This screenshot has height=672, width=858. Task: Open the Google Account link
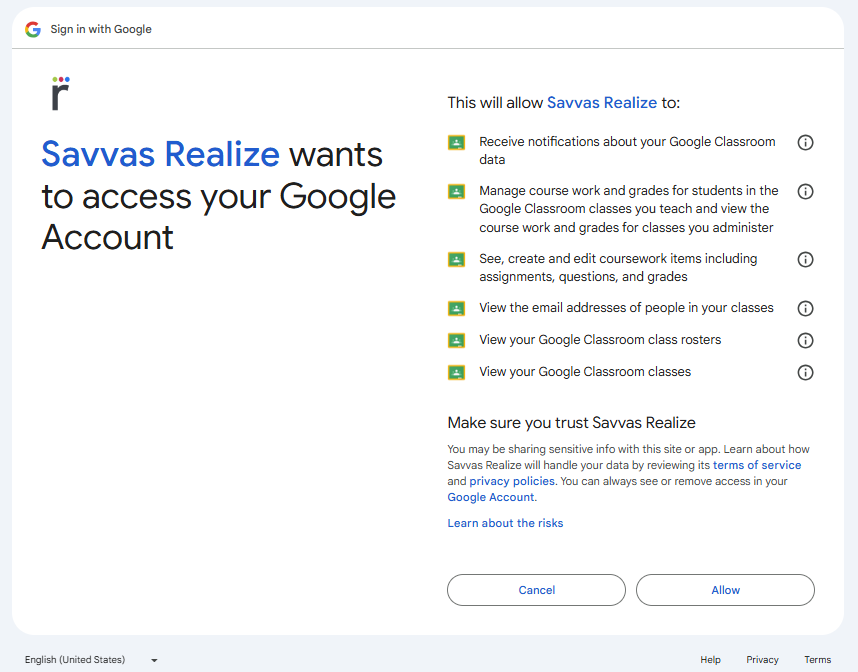pos(491,497)
